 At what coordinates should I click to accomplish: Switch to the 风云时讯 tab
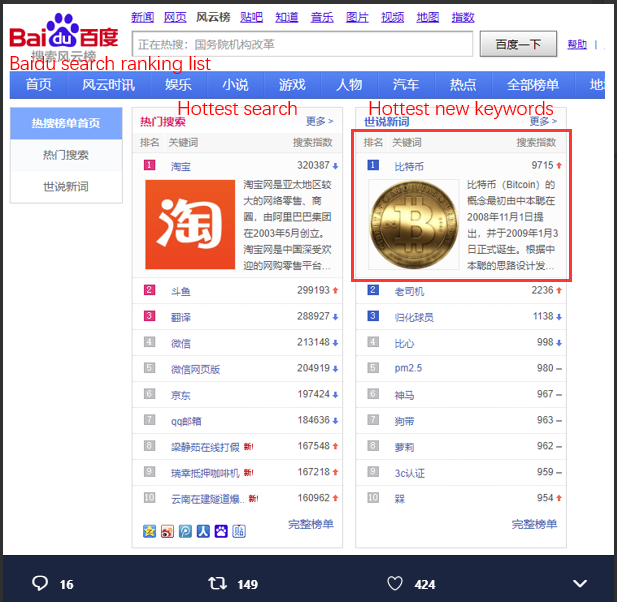coord(109,85)
